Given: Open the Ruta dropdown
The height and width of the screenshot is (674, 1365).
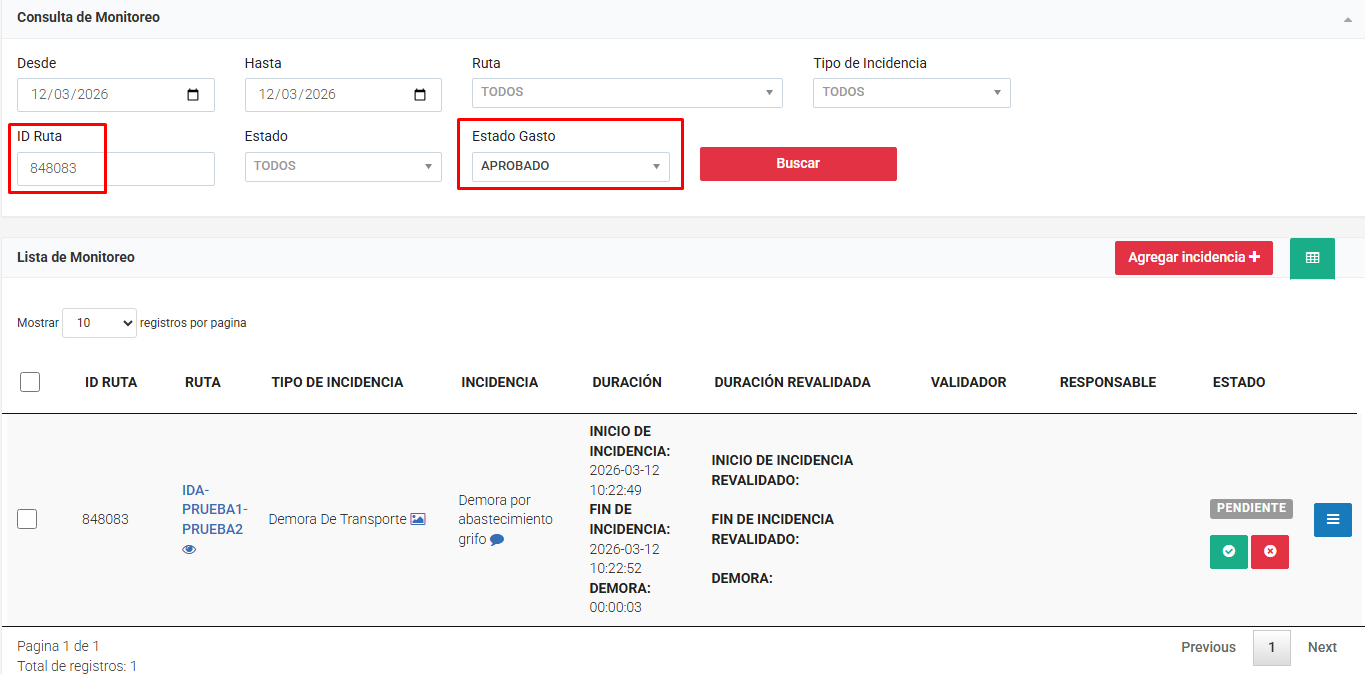Looking at the screenshot, I should coord(627,92).
